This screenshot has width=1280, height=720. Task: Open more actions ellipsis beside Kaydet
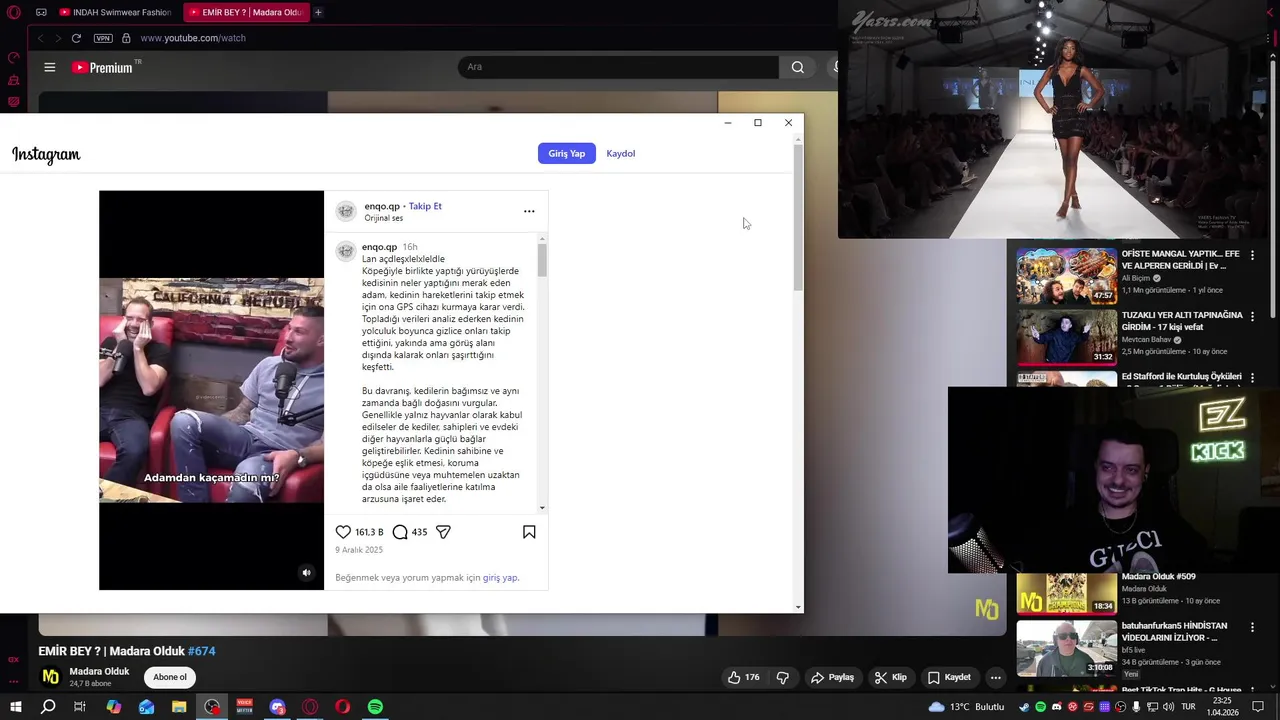[x=995, y=677]
